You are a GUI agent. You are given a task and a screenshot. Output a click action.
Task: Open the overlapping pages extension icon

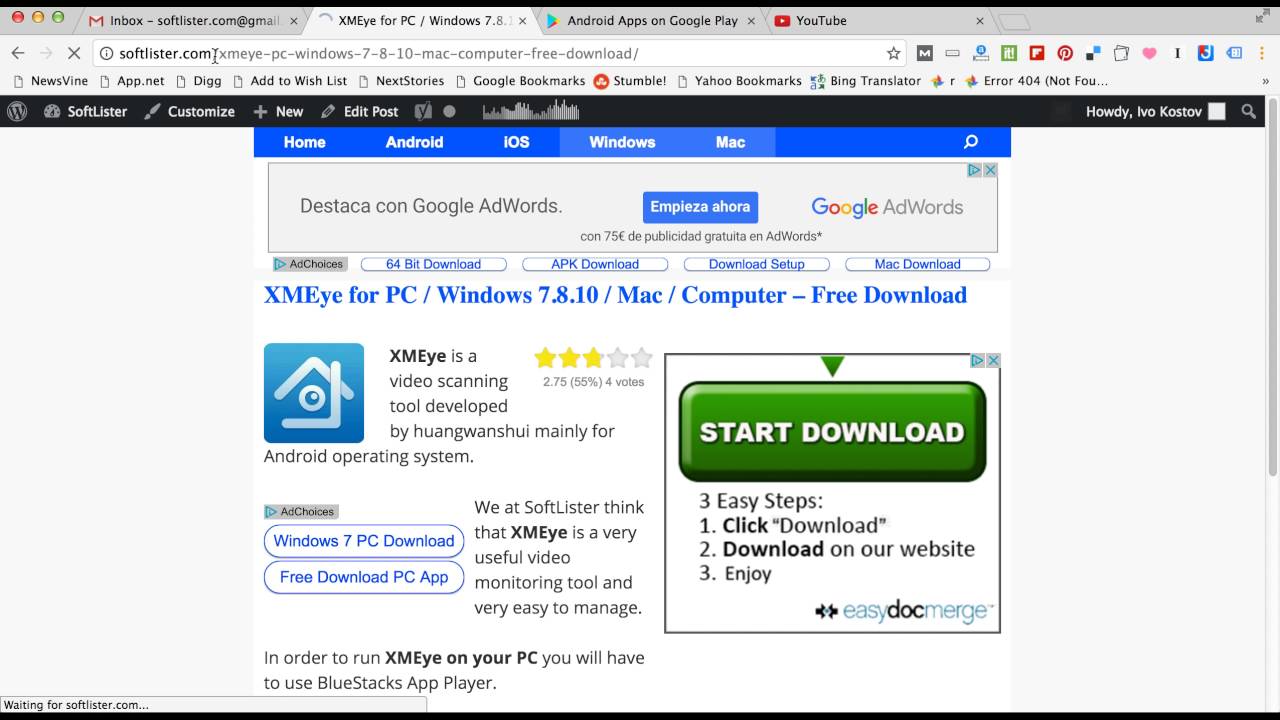pos(1121,53)
